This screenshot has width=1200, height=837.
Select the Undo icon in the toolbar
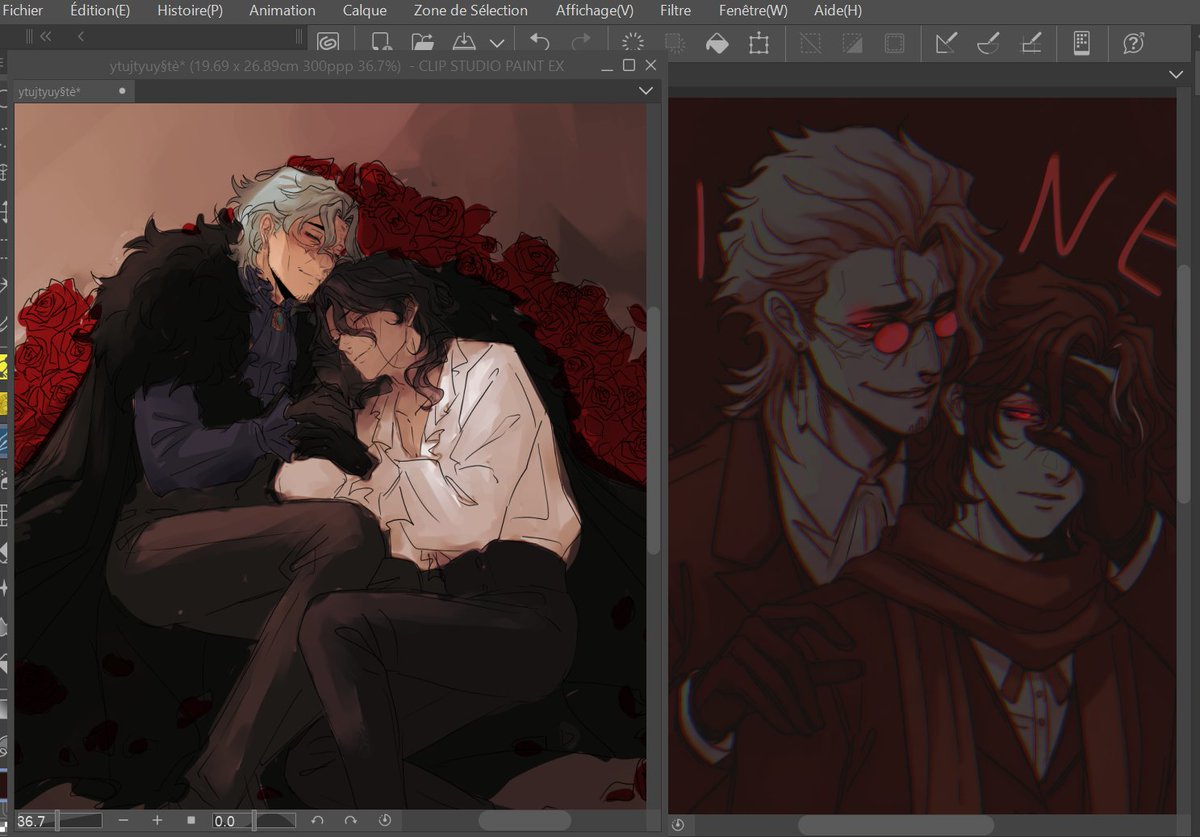pyautogui.click(x=540, y=42)
